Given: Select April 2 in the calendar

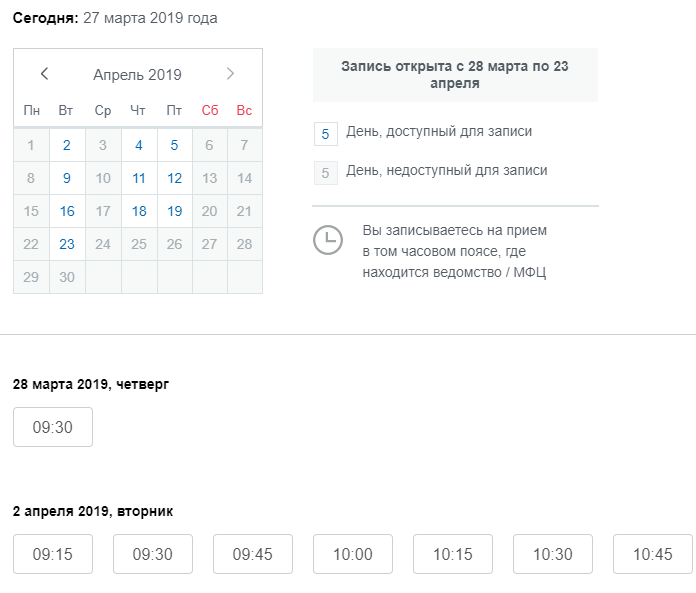Looking at the screenshot, I should 67,145.
